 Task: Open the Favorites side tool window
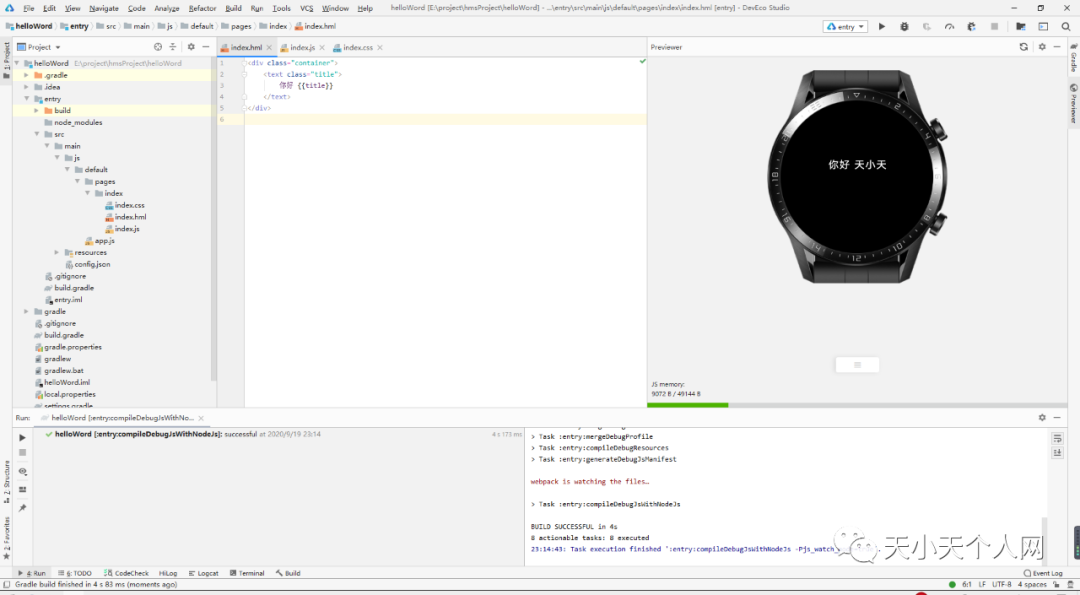(x=6, y=539)
